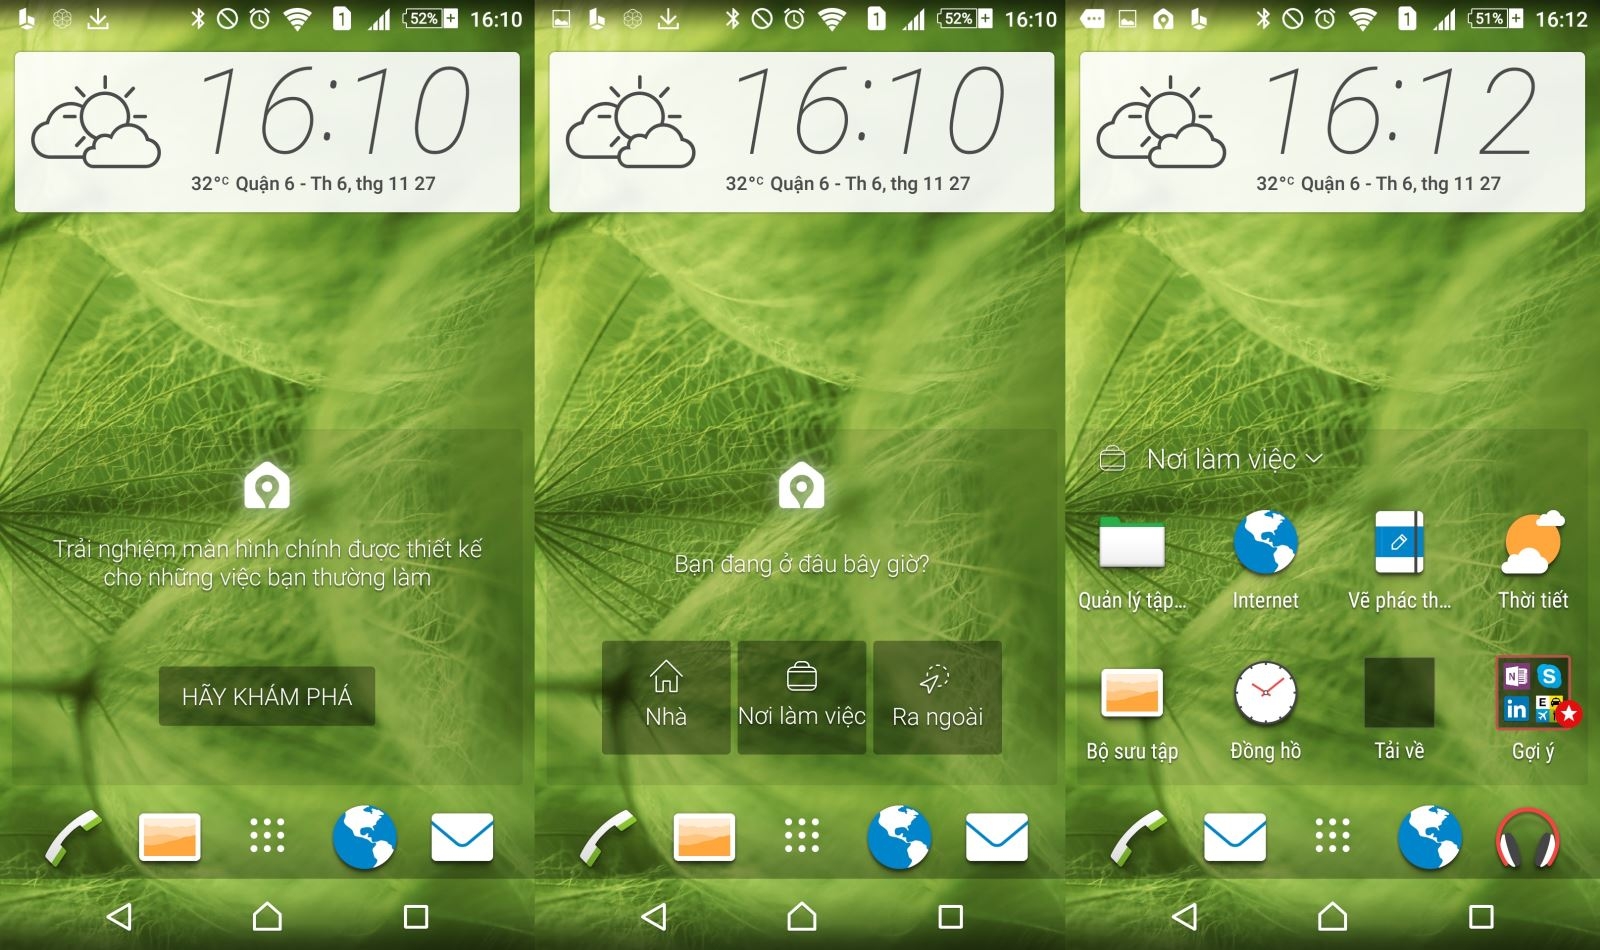1600x950 pixels.
Task: Select the Nơi làm việc location option
Action: click(x=801, y=697)
